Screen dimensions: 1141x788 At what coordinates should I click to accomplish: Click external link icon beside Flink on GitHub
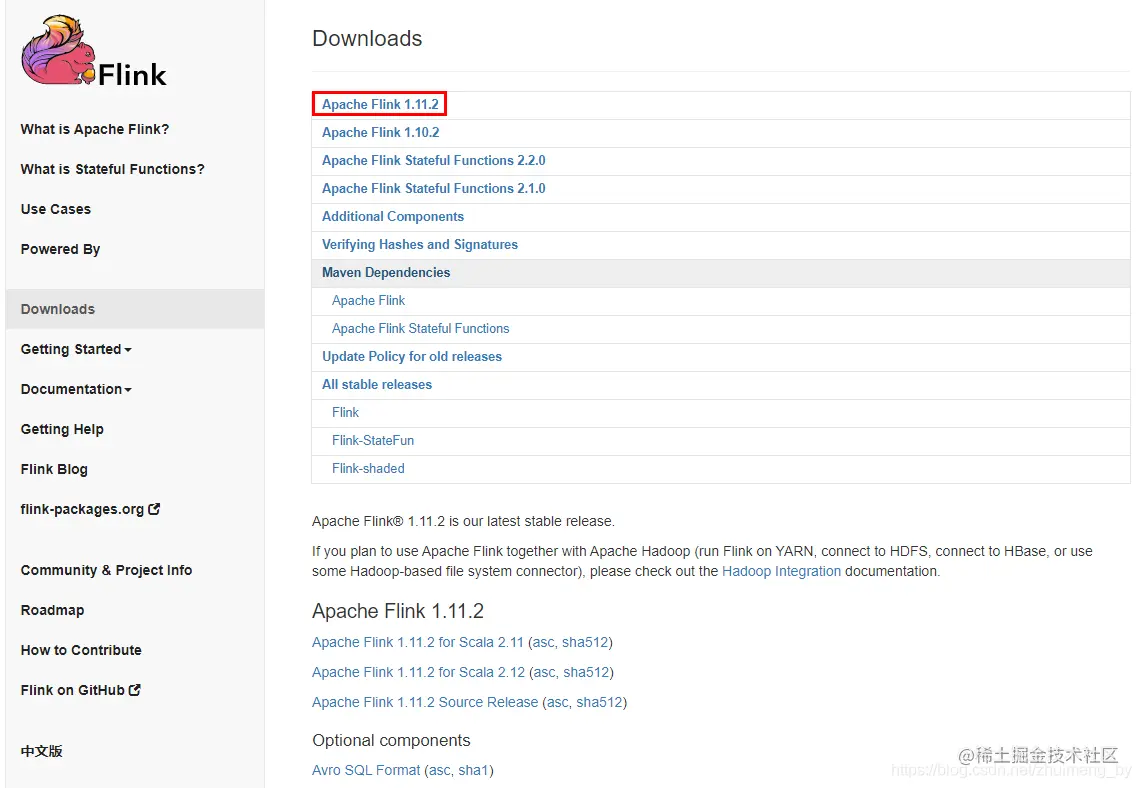tap(135, 690)
